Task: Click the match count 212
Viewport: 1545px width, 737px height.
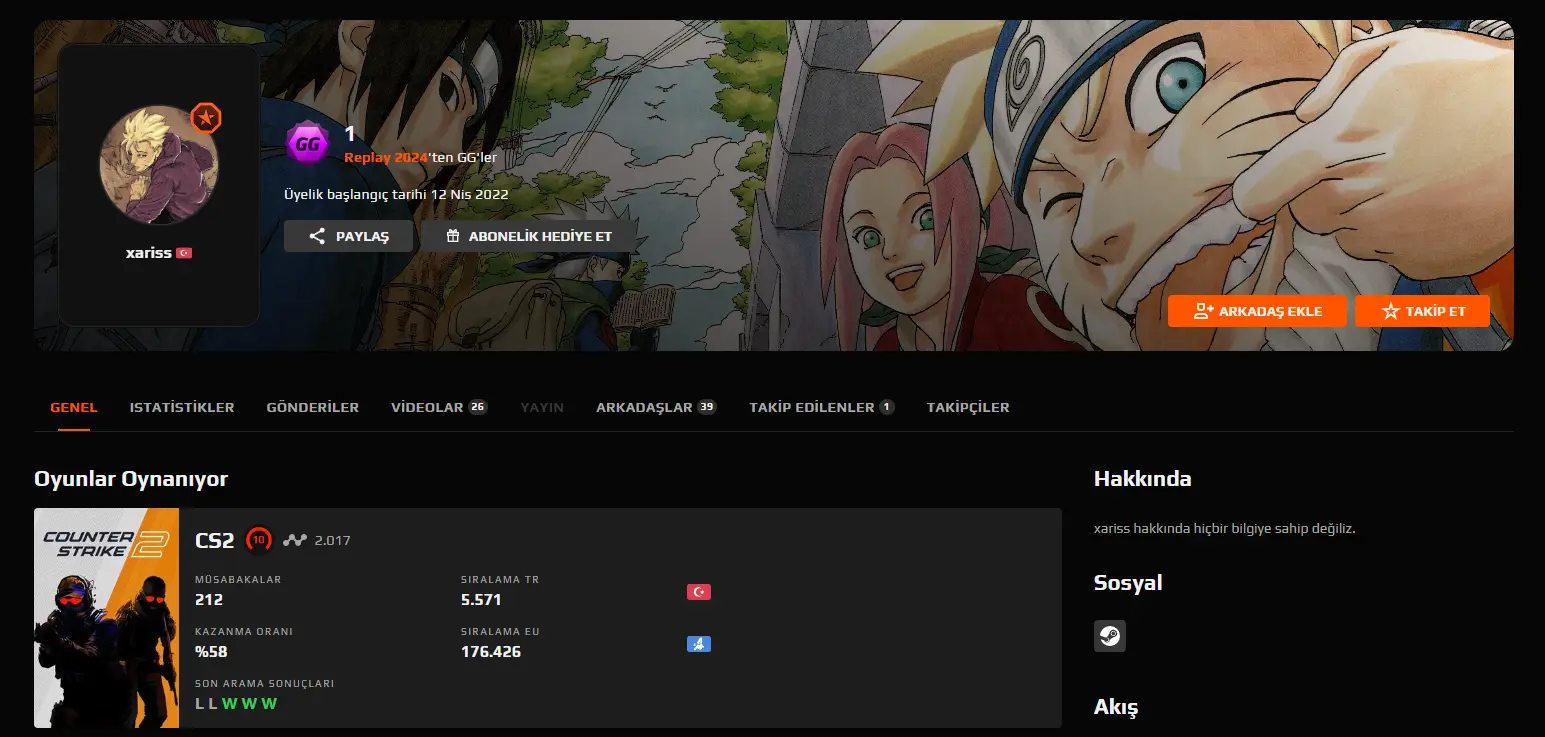Action: [209, 600]
